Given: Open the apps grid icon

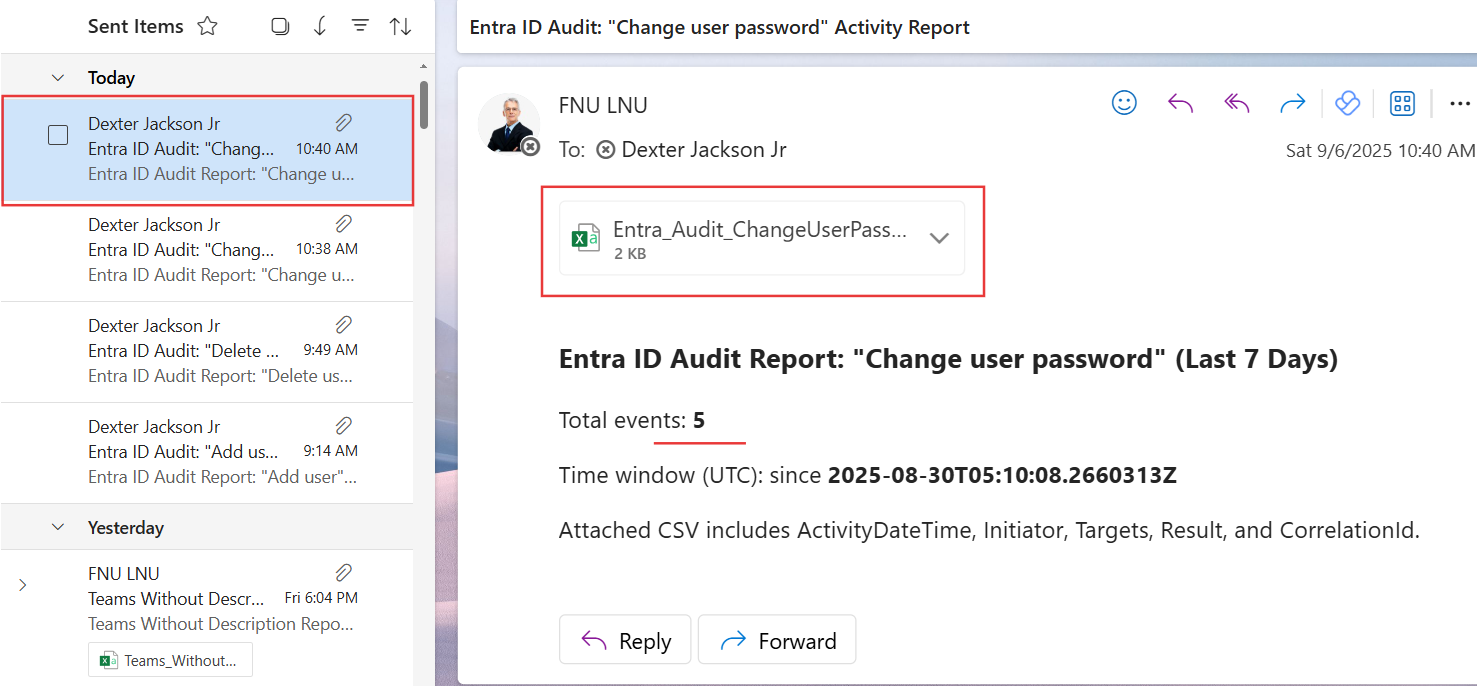Looking at the screenshot, I should click(x=1402, y=103).
